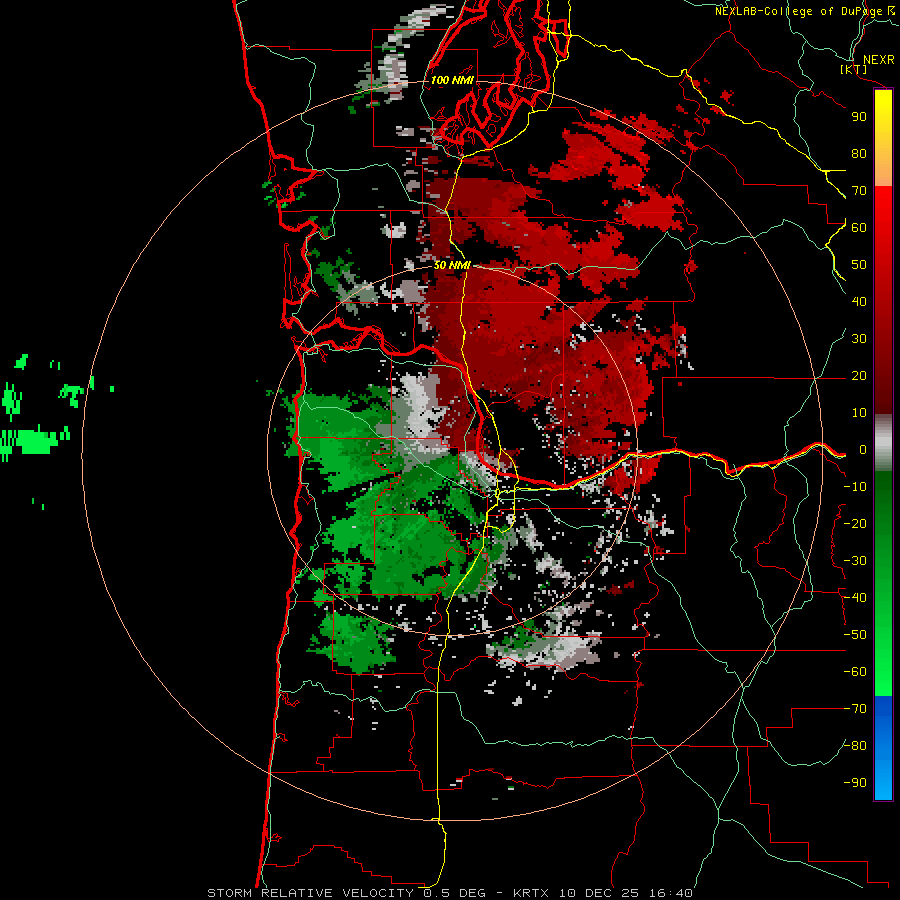Click the gray near-zero segment of color bar
The height and width of the screenshot is (900, 900).
pos(883,443)
